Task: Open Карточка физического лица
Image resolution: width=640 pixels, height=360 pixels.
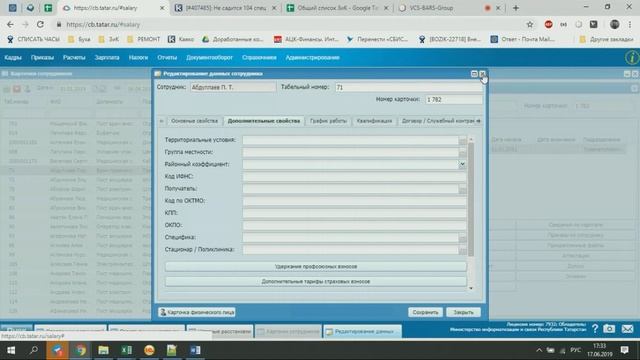Action: coord(197,312)
